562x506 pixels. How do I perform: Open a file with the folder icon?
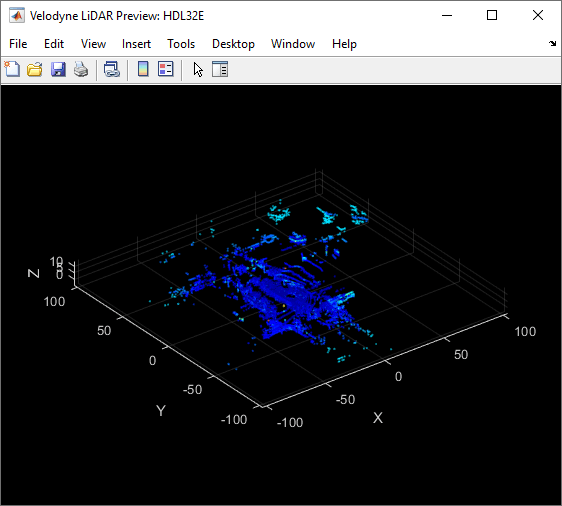tap(35, 69)
